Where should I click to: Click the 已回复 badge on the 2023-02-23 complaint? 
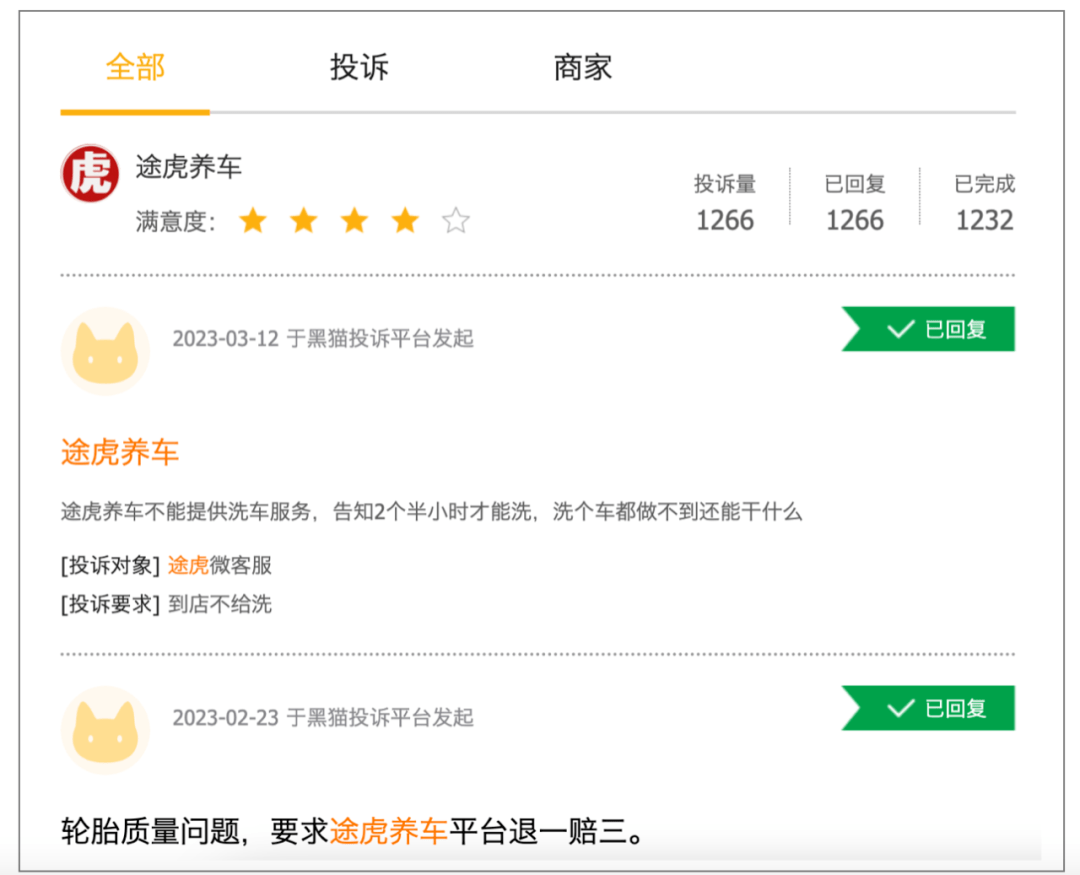point(928,708)
